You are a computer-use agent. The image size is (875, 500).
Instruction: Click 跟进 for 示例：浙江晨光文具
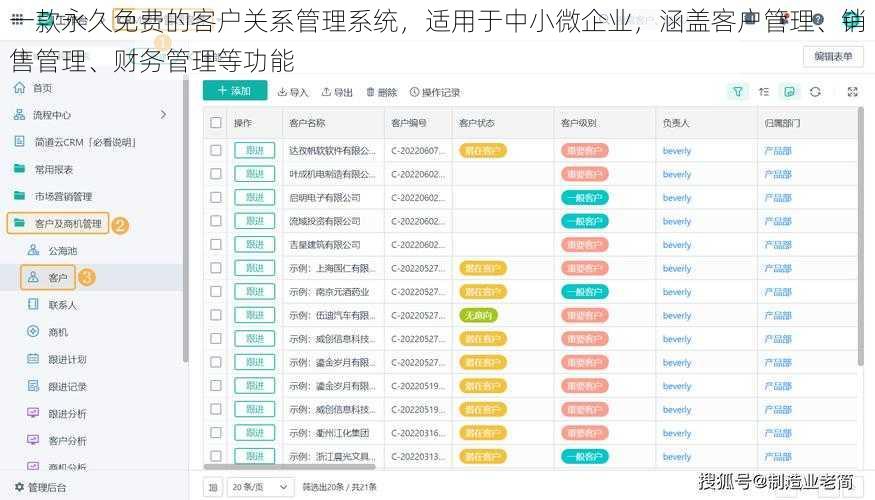coord(254,456)
